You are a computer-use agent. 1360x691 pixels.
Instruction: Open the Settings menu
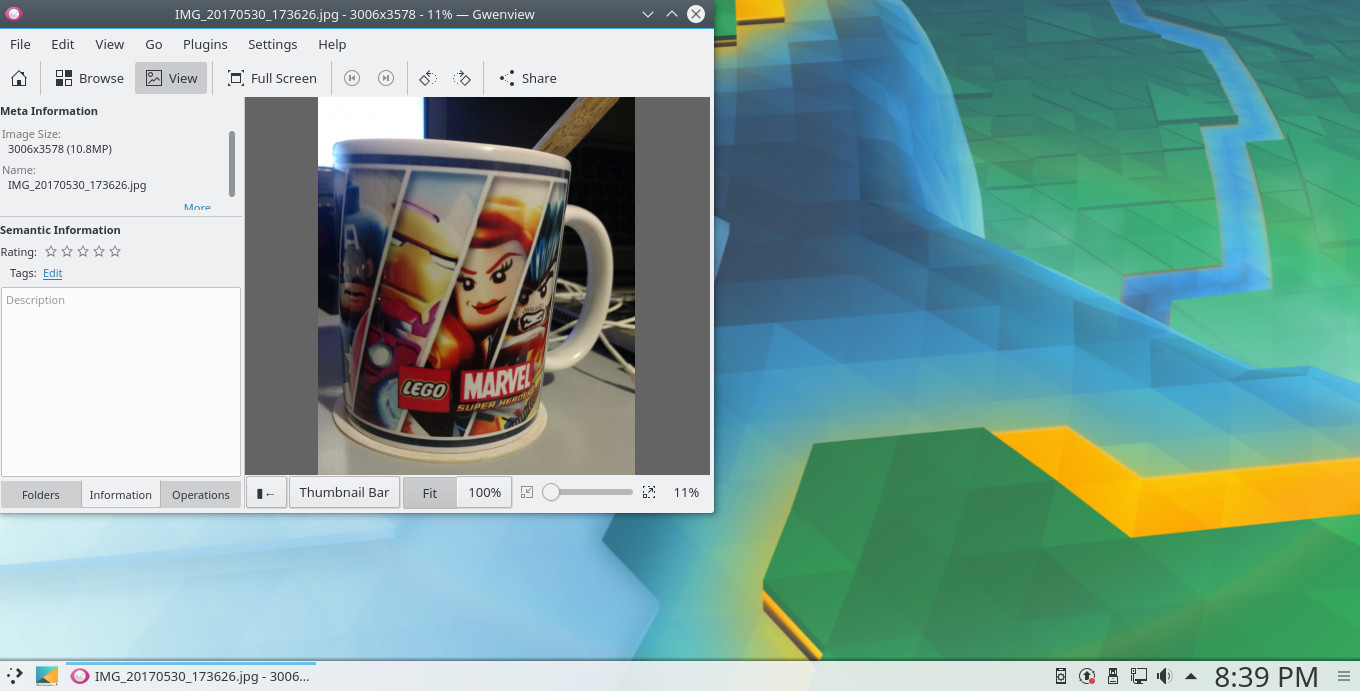tap(273, 44)
